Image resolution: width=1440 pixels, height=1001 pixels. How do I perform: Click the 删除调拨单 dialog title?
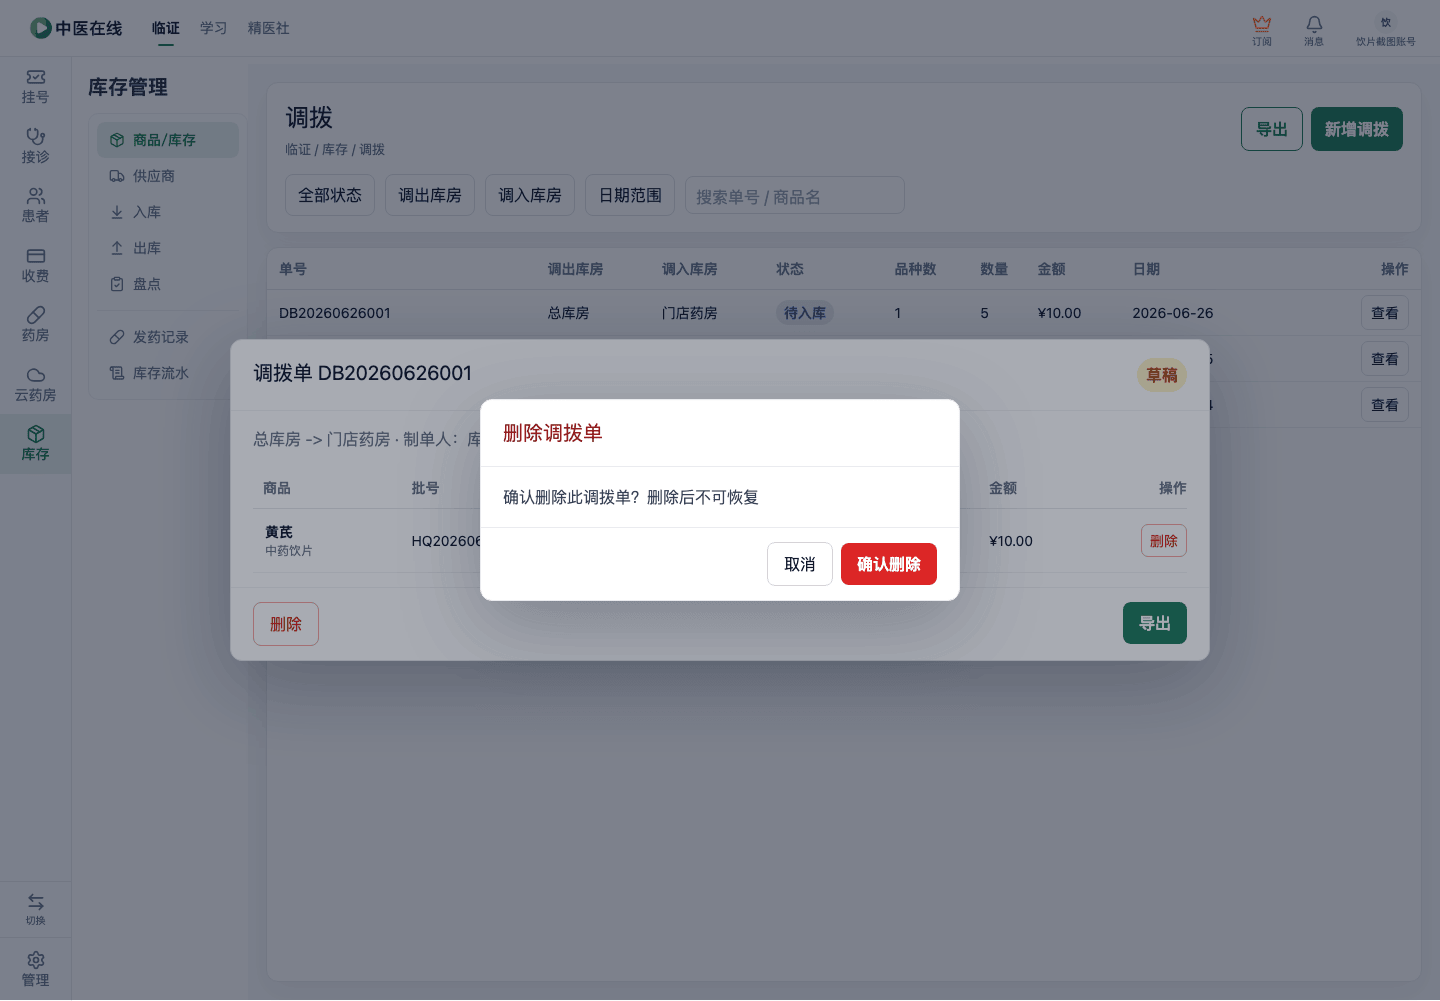(x=553, y=433)
